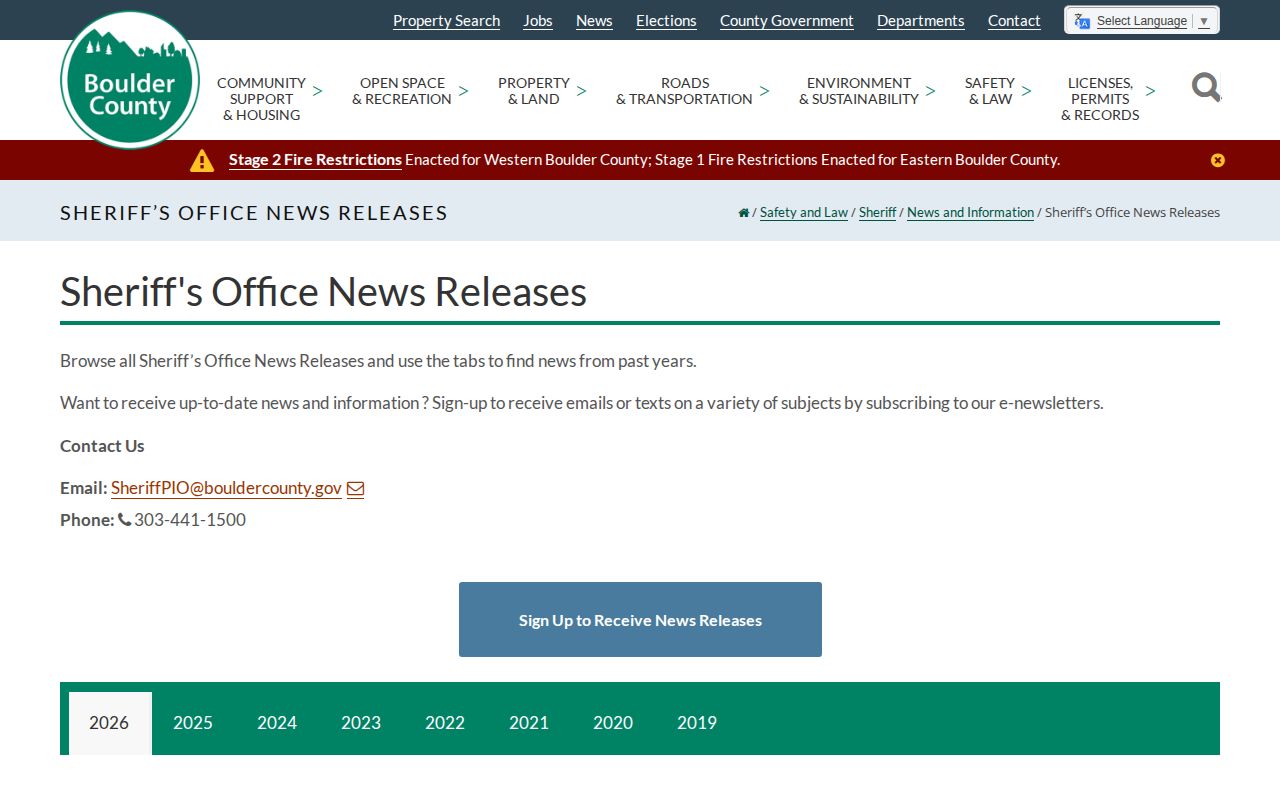This screenshot has width=1280, height=800.
Task: Click the Boulder County logo
Action: (x=130, y=80)
